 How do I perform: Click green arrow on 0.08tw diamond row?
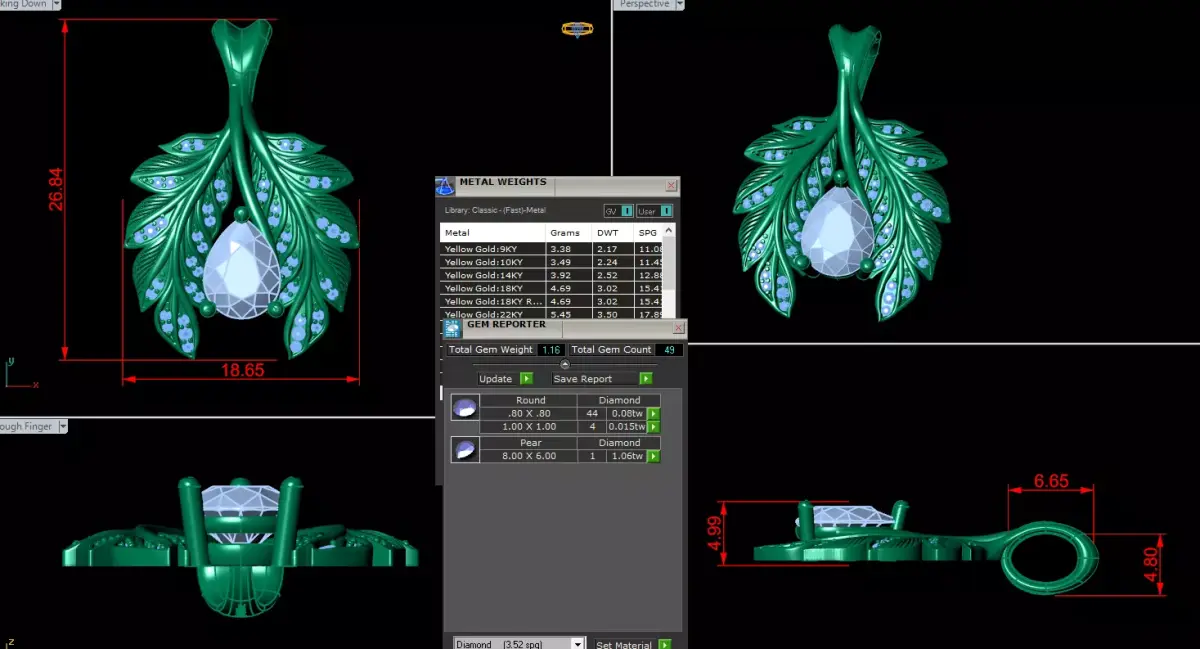(x=654, y=414)
